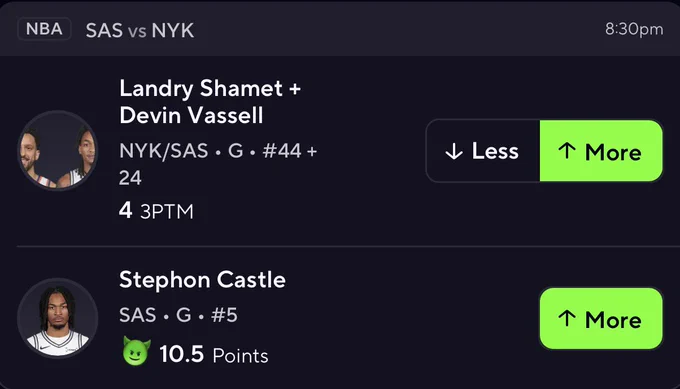The height and width of the screenshot is (389, 680).
Task: Click the NYK team abbreviation in header
Action: pos(173,30)
